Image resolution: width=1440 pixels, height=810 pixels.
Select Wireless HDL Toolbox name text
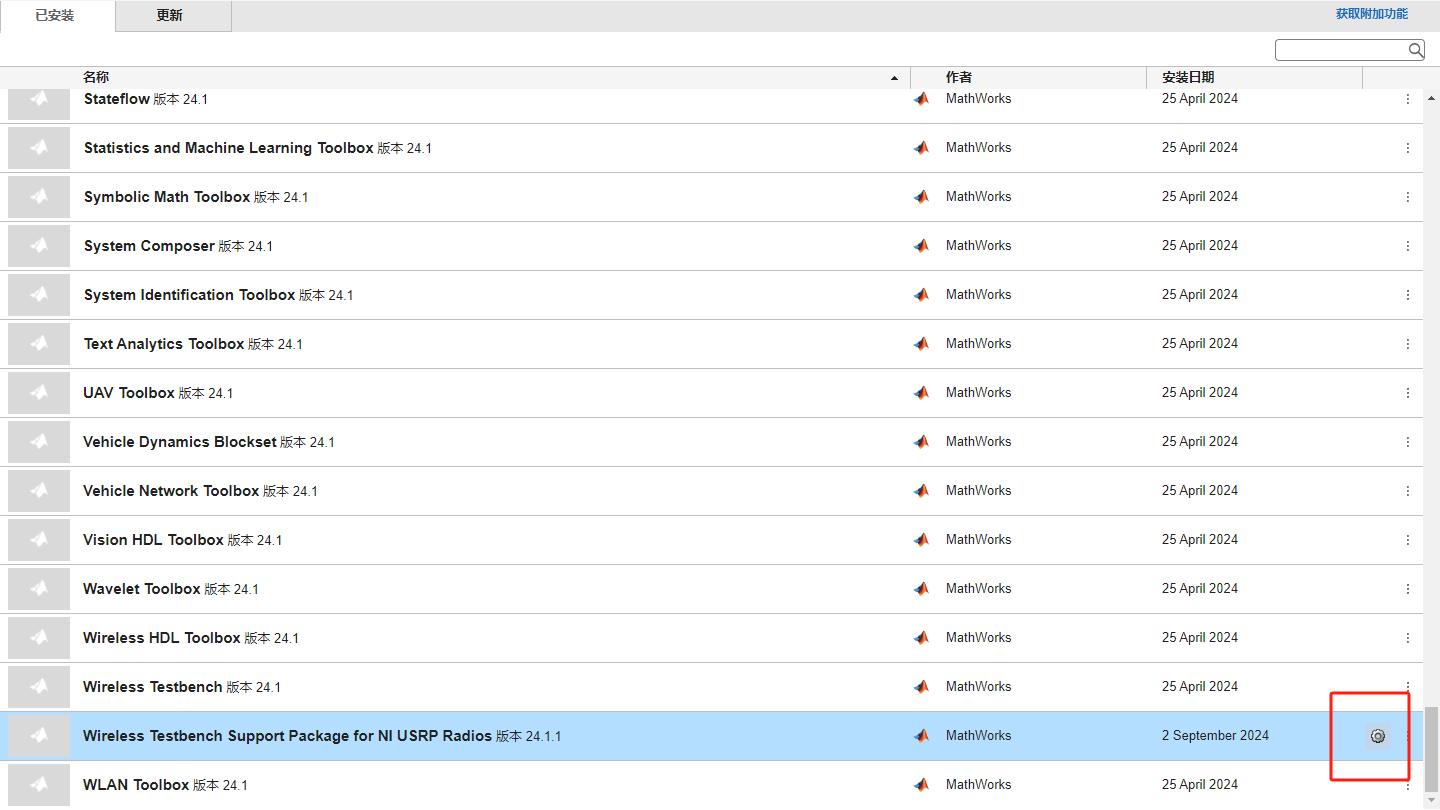pos(162,638)
